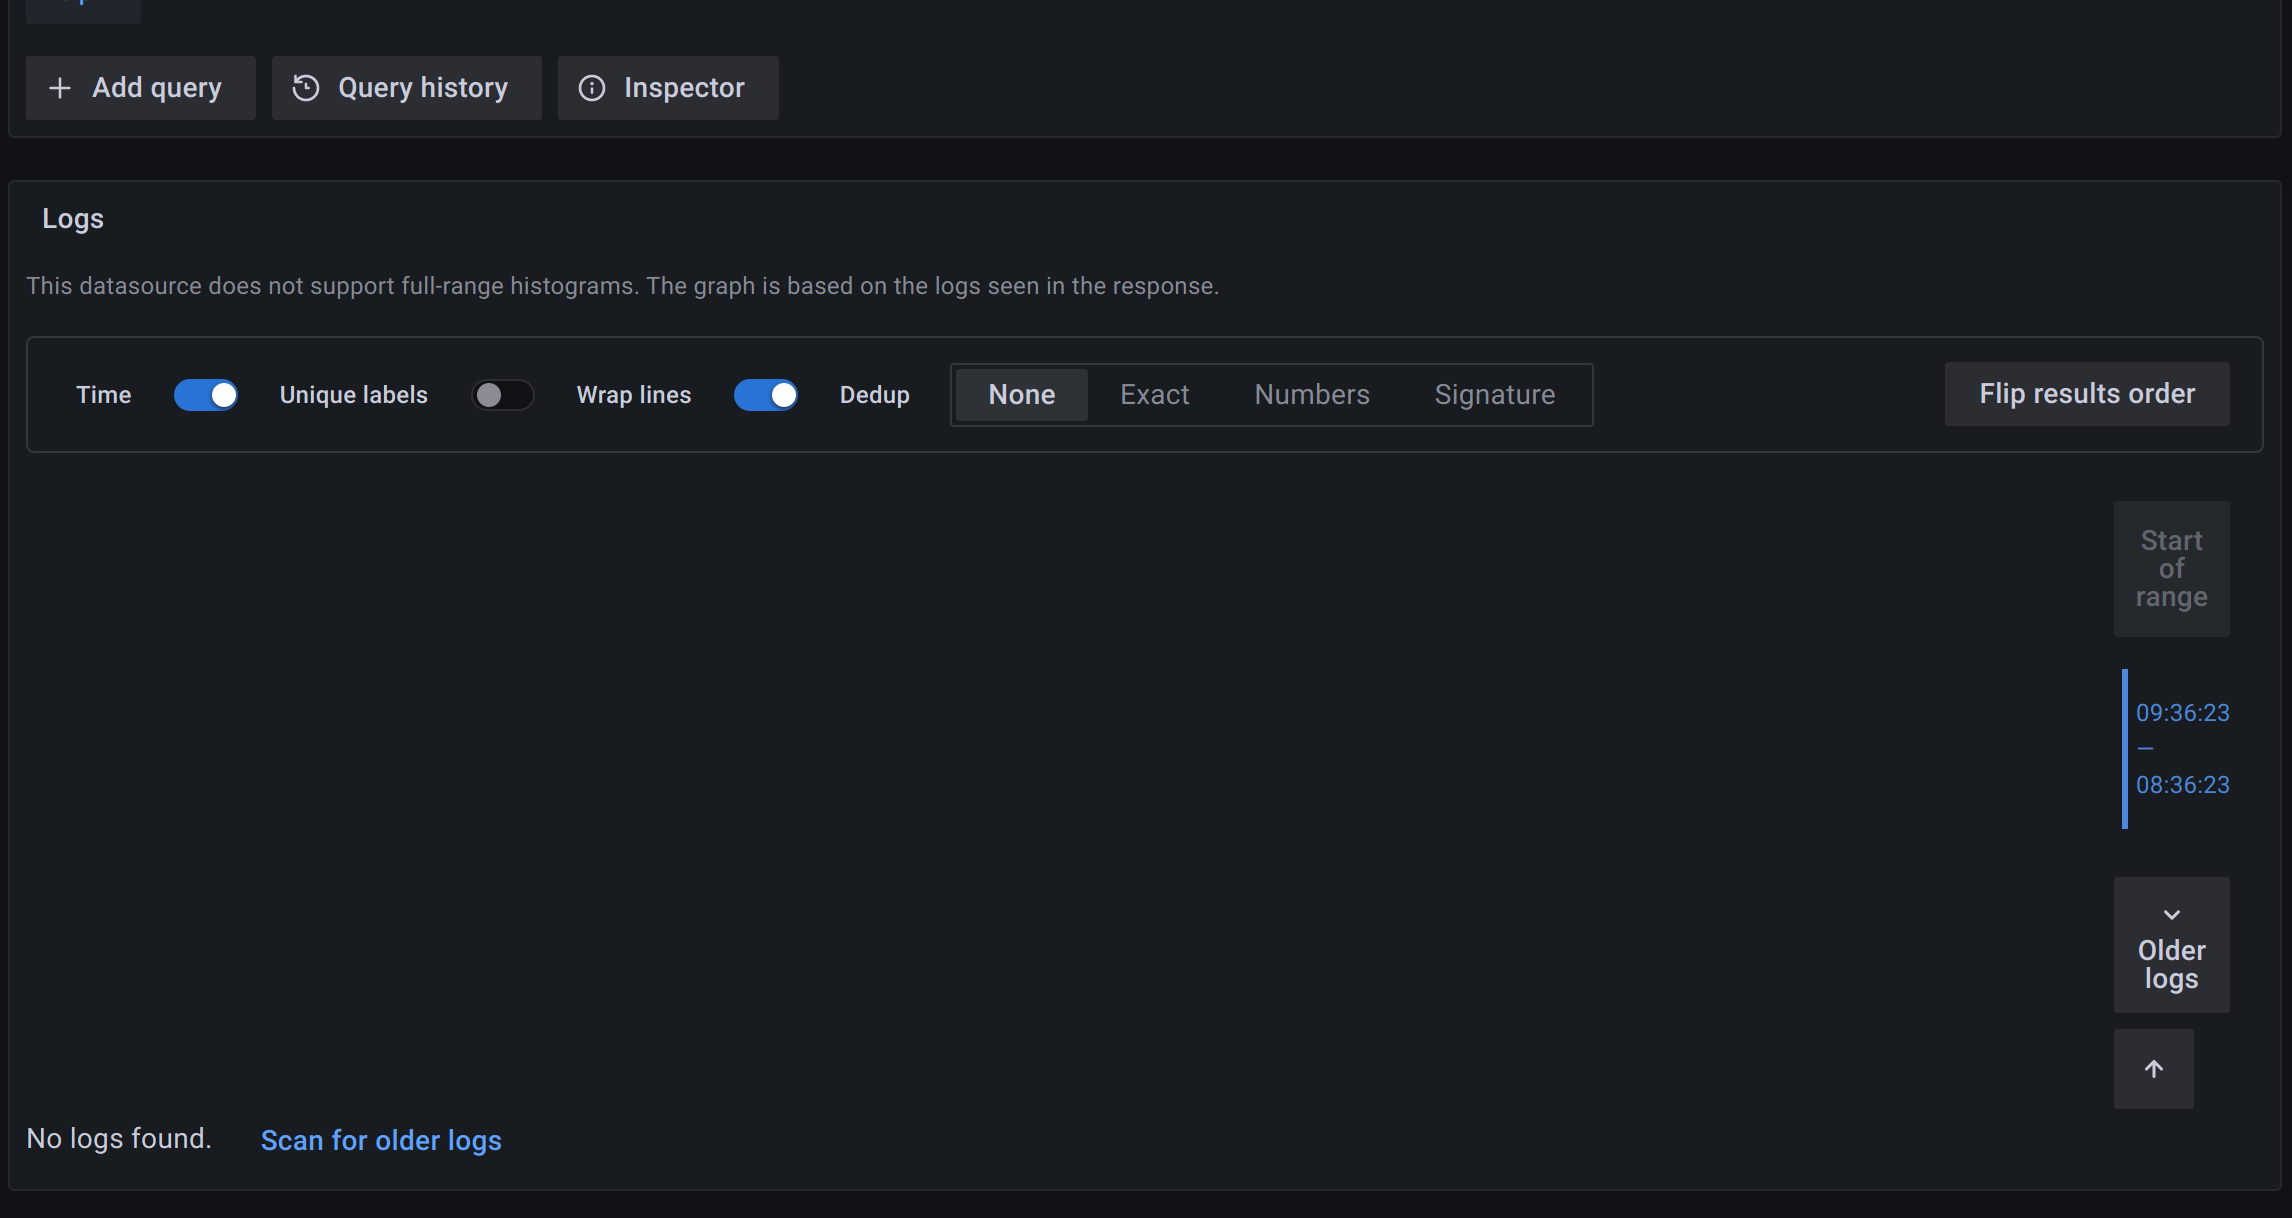
Task: Scan for older logs
Action: click(381, 1140)
